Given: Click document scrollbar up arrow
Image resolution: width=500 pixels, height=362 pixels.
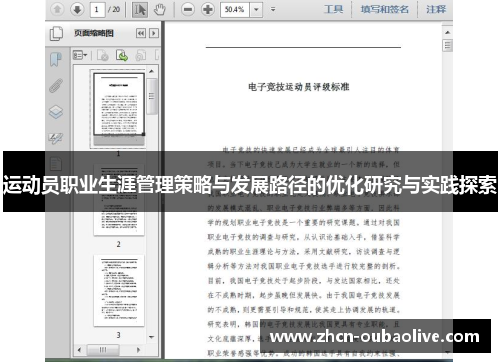Looking at the screenshot, I should click(x=447, y=32).
